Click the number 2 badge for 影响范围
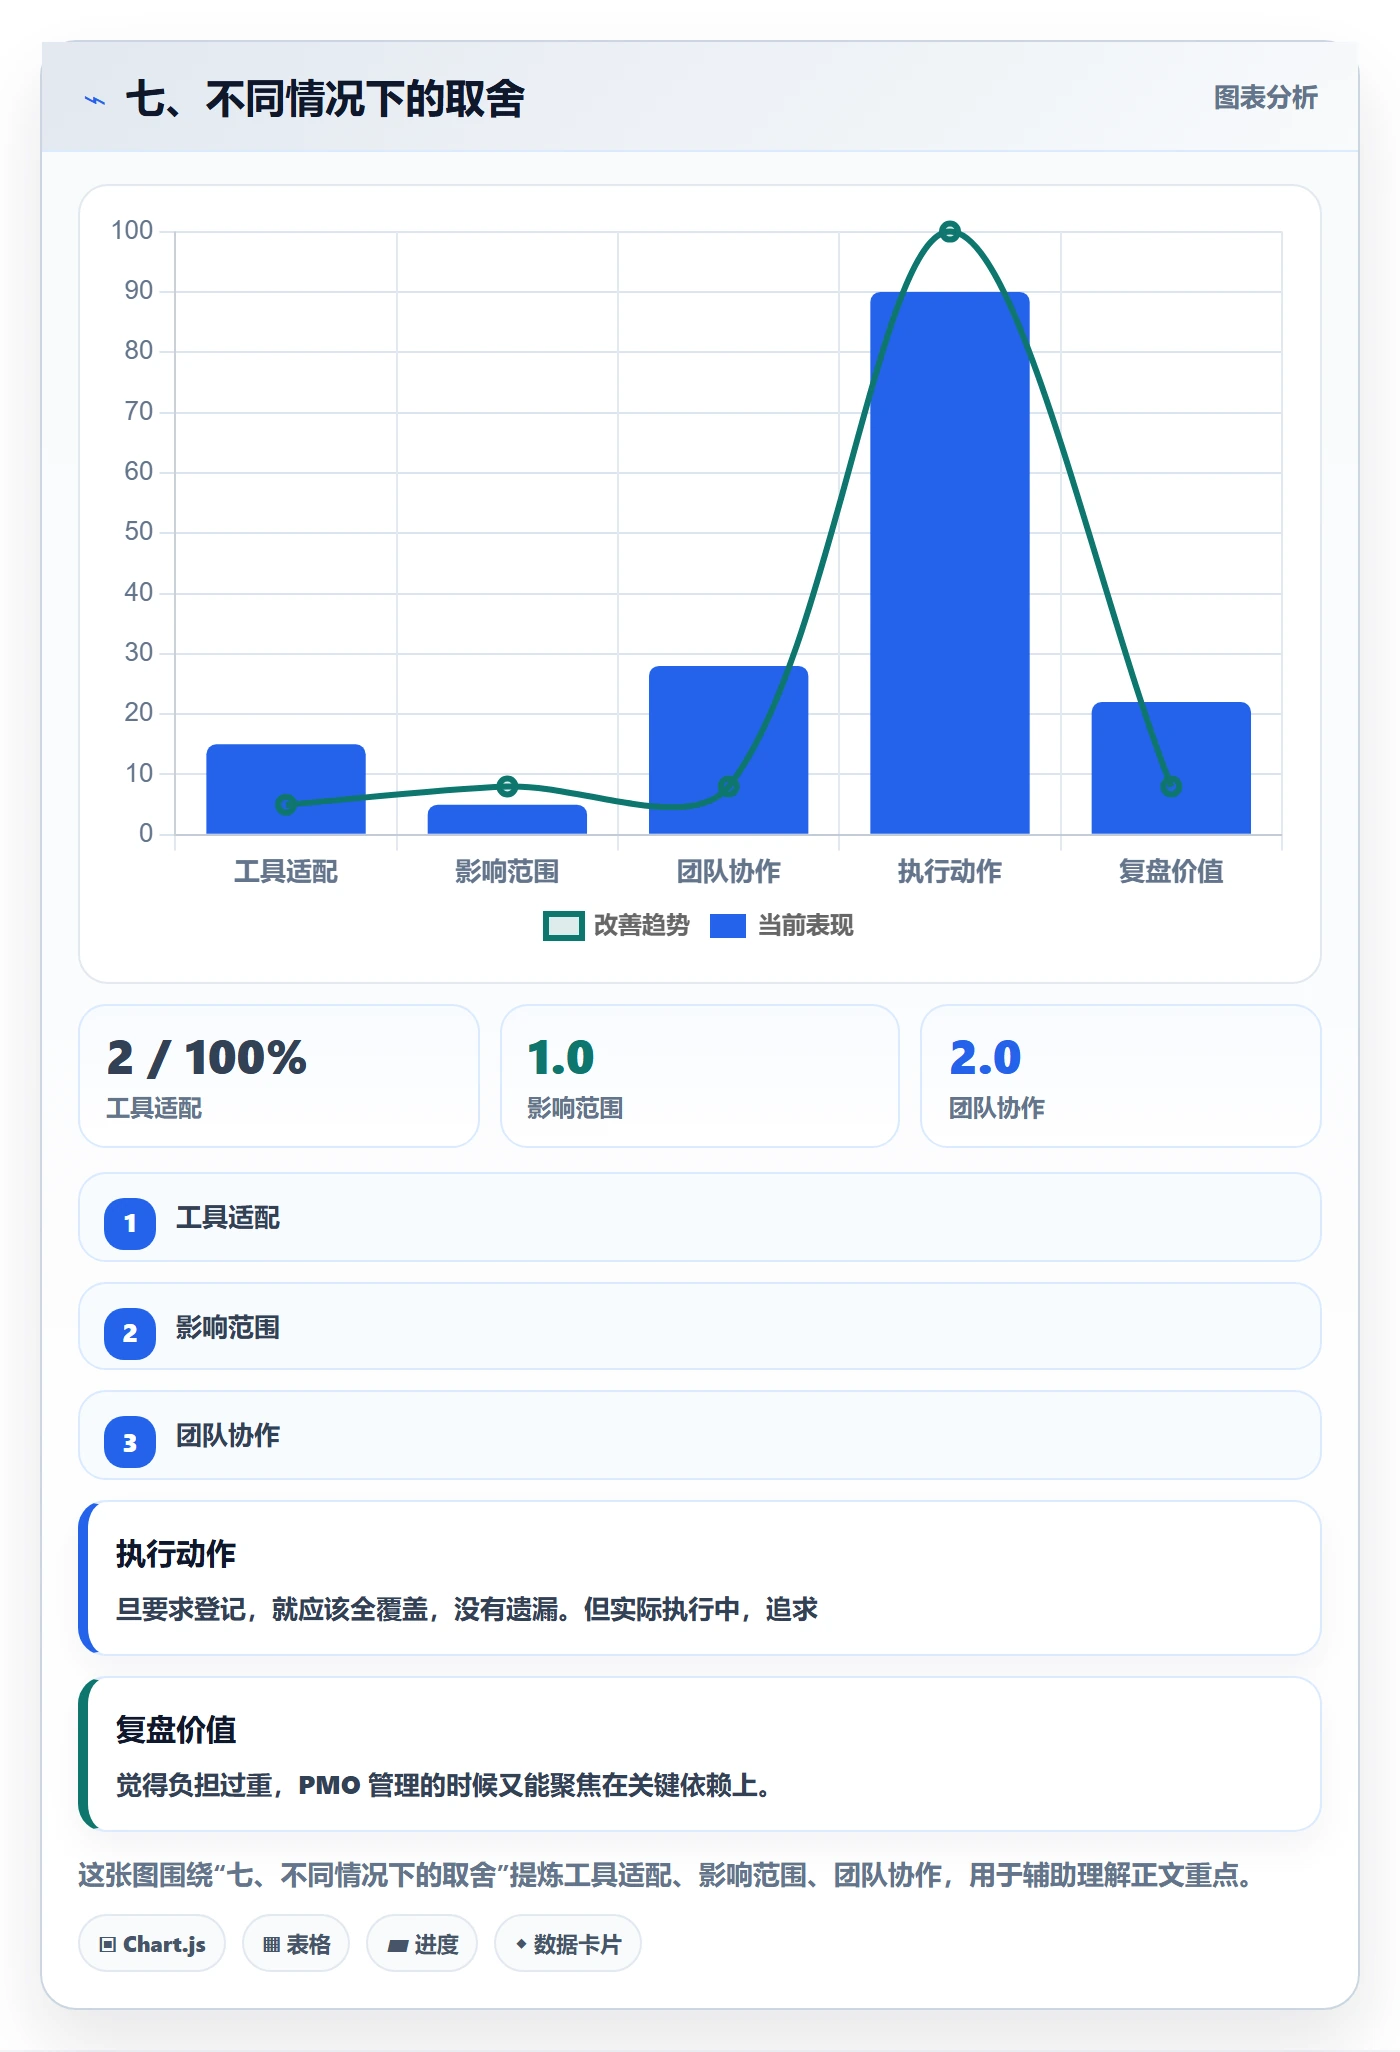The image size is (1400, 2052). click(x=130, y=1333)
